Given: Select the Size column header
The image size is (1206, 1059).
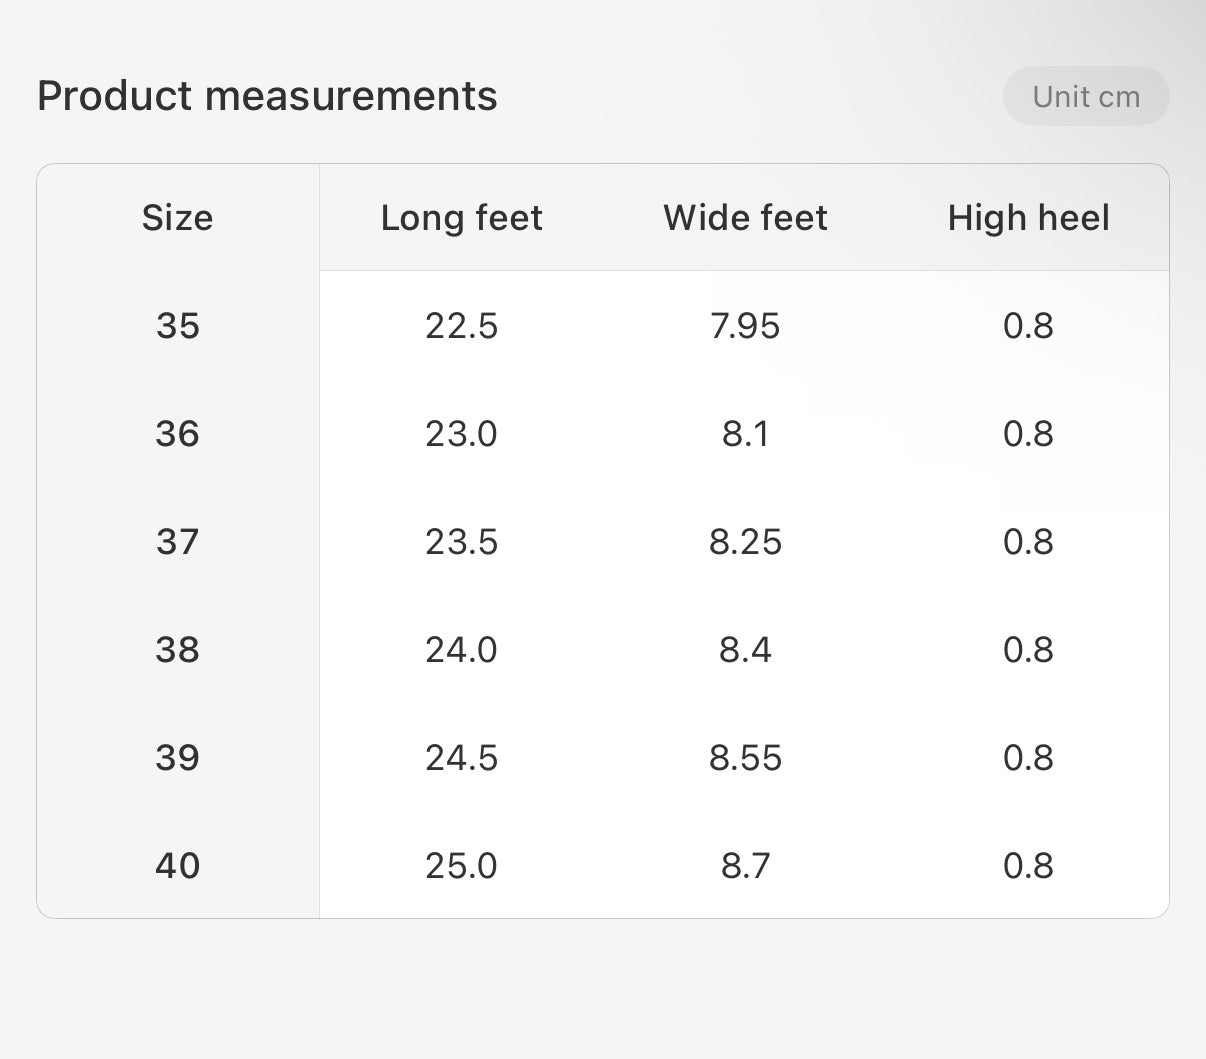Looking at the screenshot, I should 178,218.
